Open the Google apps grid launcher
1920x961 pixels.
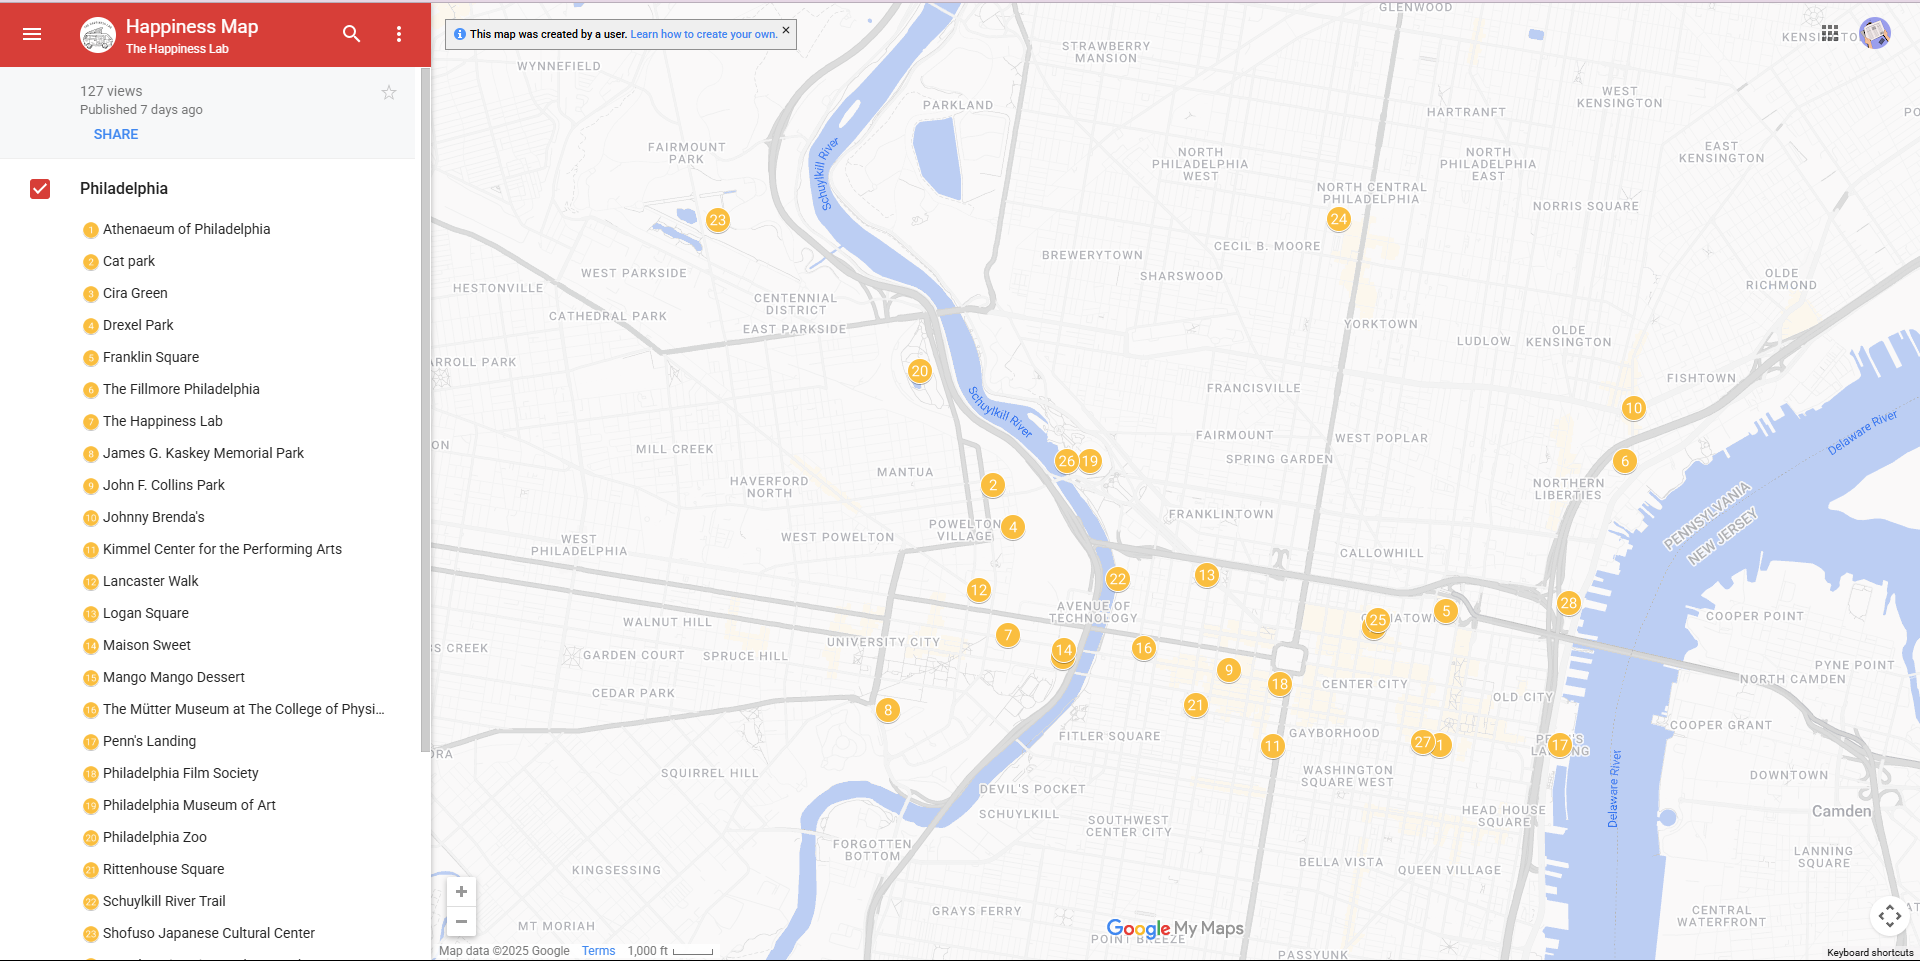click(1830, 33)
